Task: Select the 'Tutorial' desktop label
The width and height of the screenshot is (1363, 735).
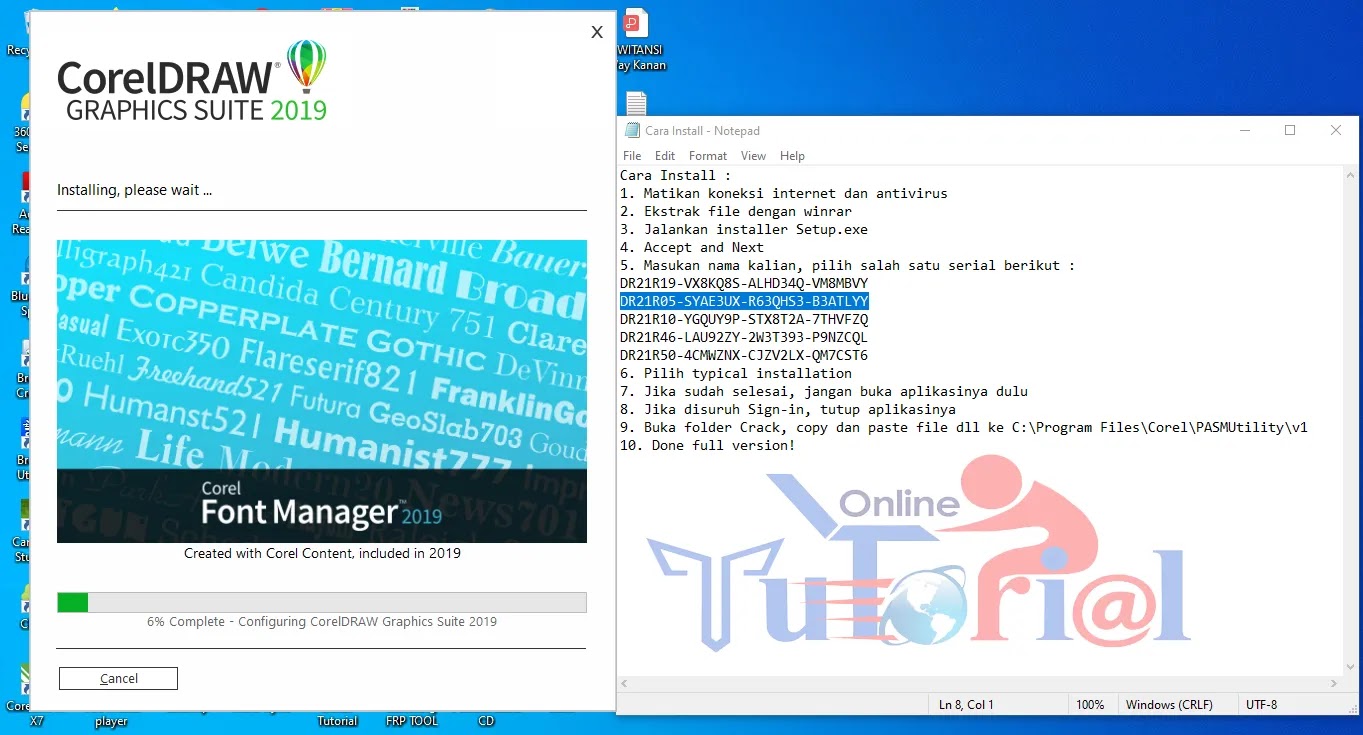Action: (x=338, y=721)
